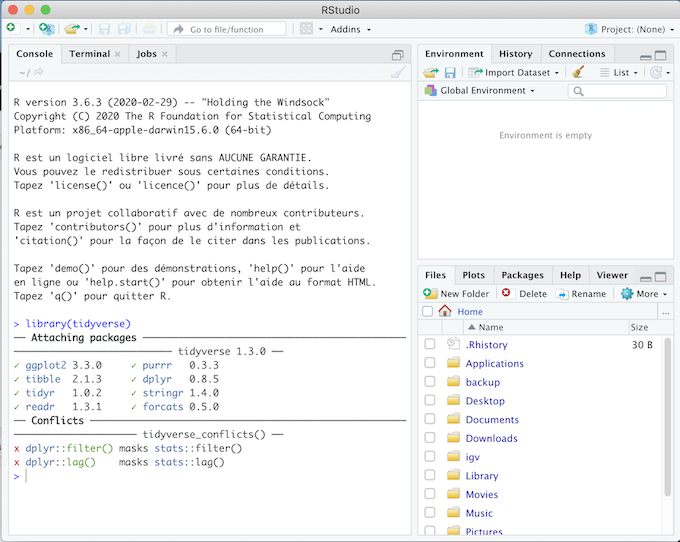The height and width of the screenshot is (542, 680).
Task: Check the .Rhistory file checkbox
Action: (x=429, y=345)
